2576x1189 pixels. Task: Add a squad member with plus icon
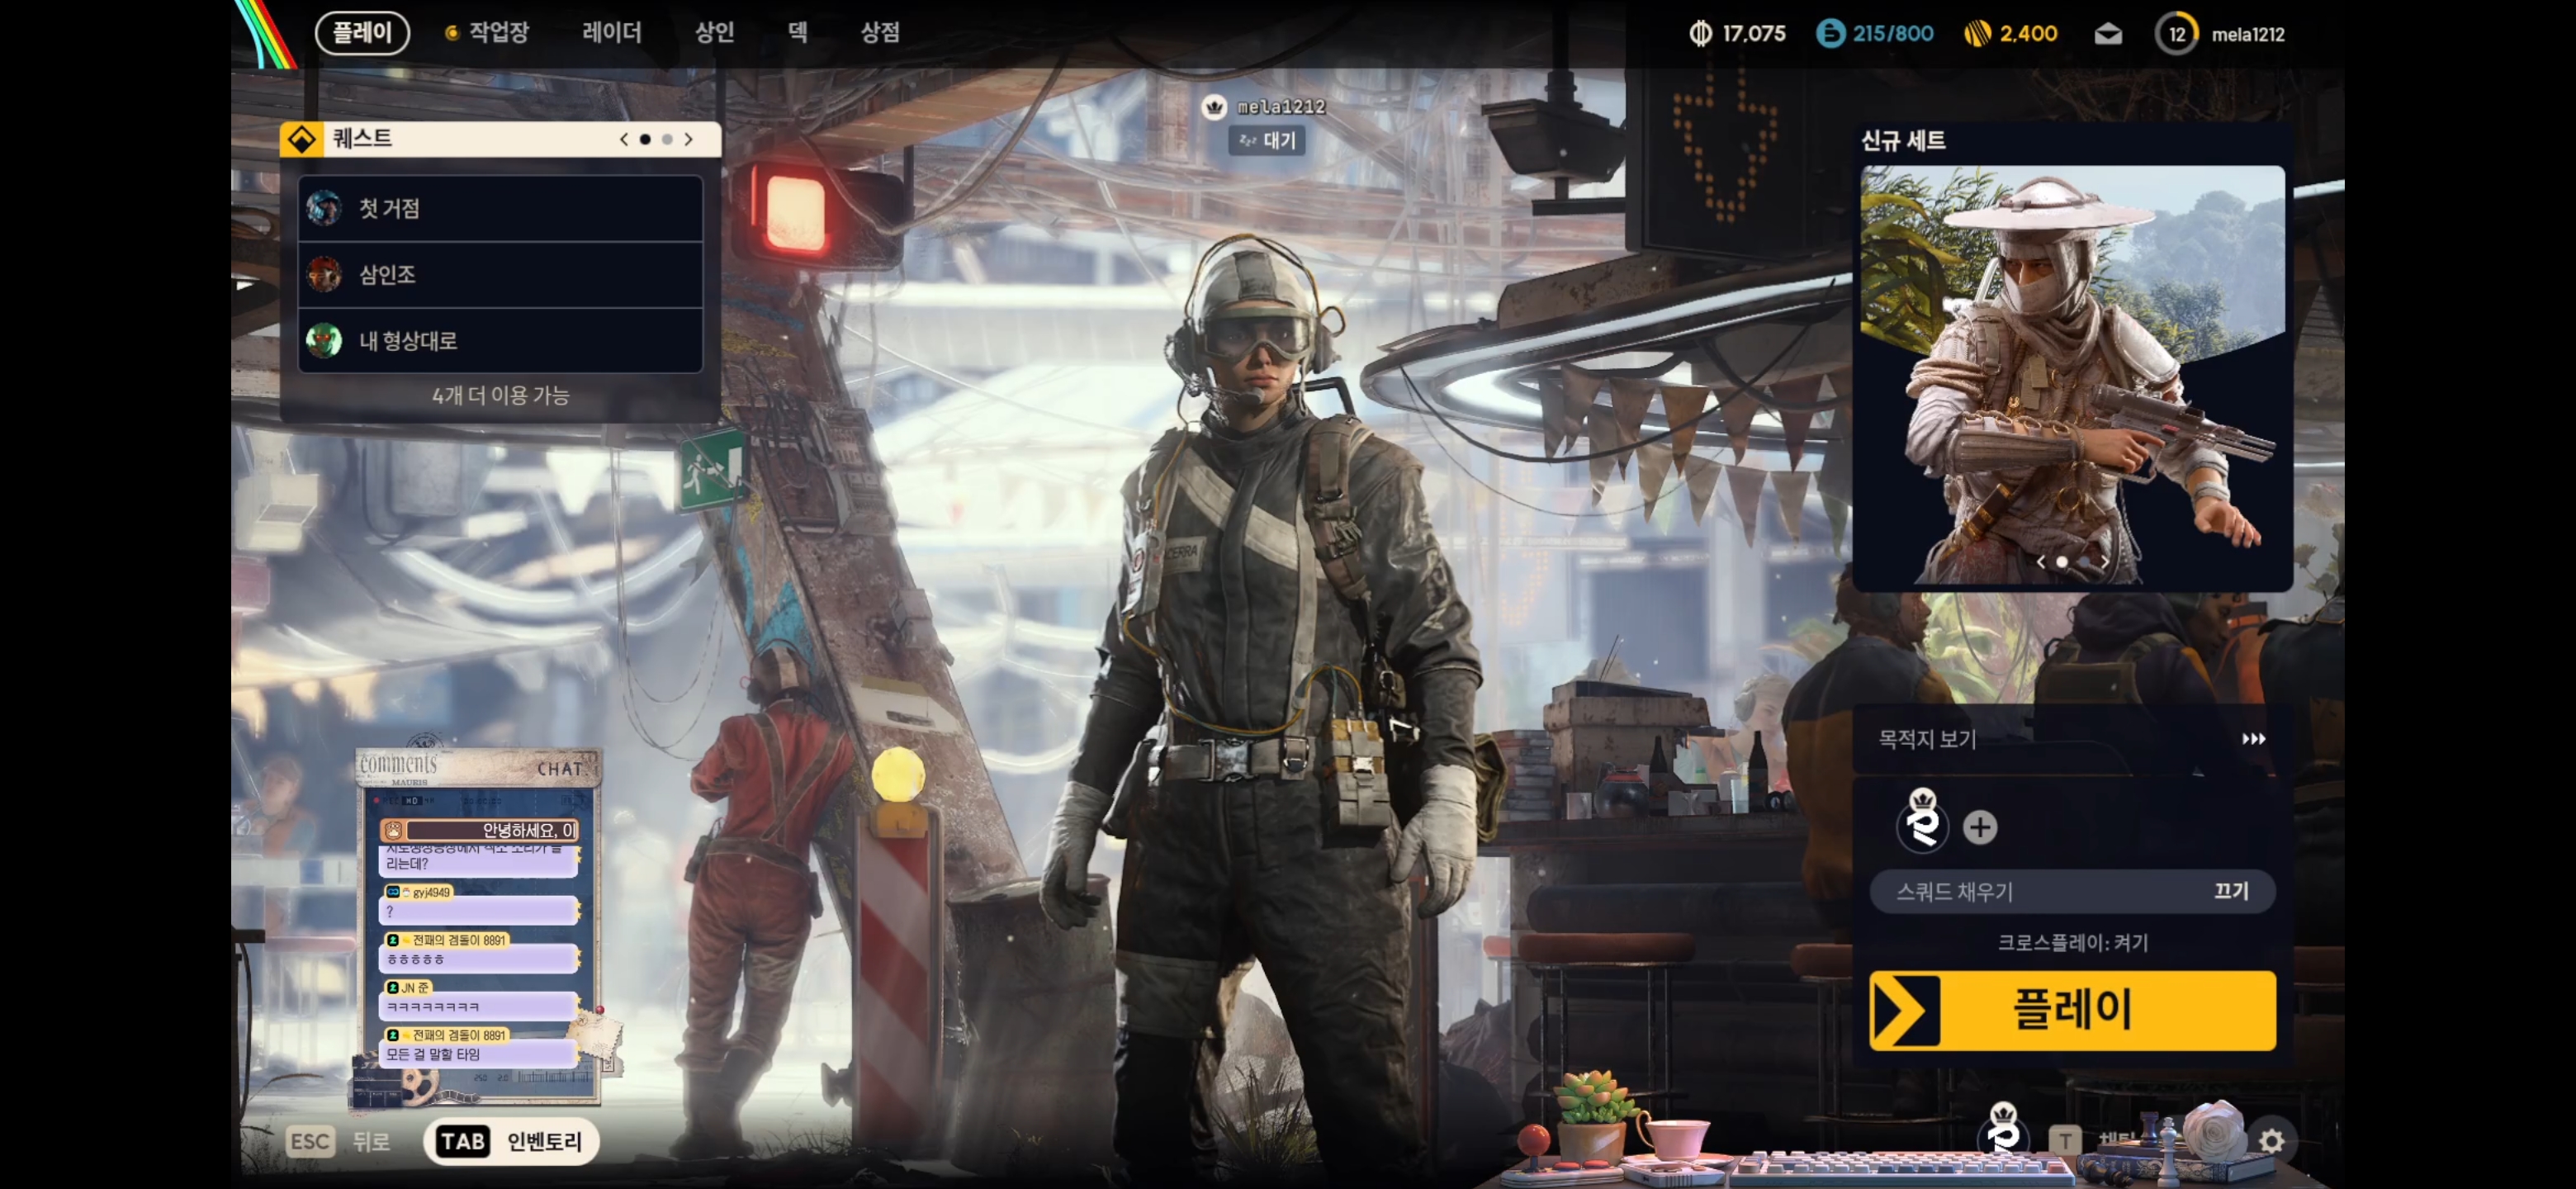click(1979, 828)
